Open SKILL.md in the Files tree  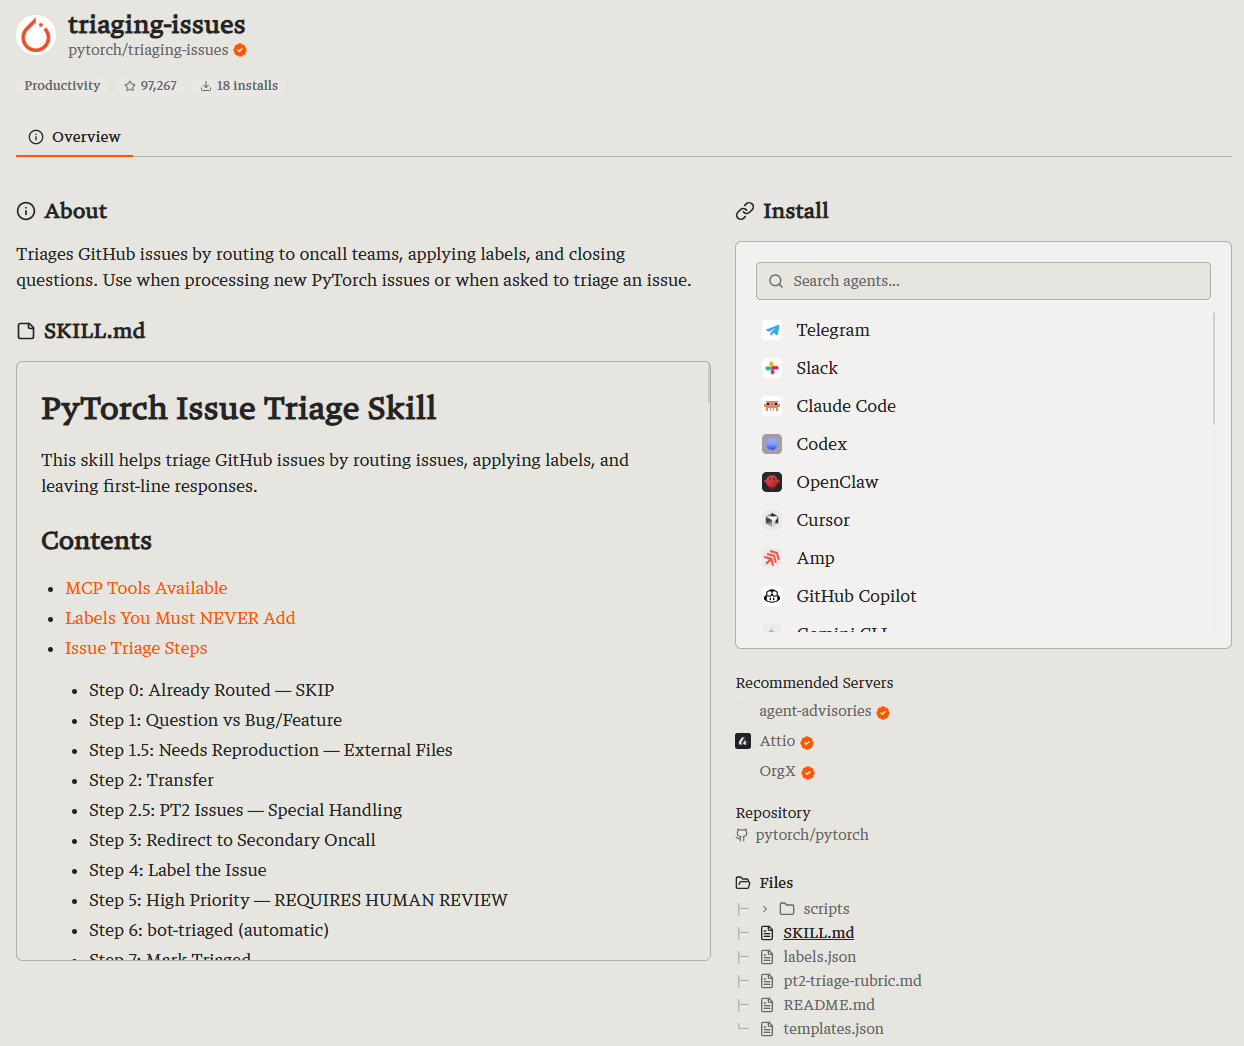click(818, 933)
